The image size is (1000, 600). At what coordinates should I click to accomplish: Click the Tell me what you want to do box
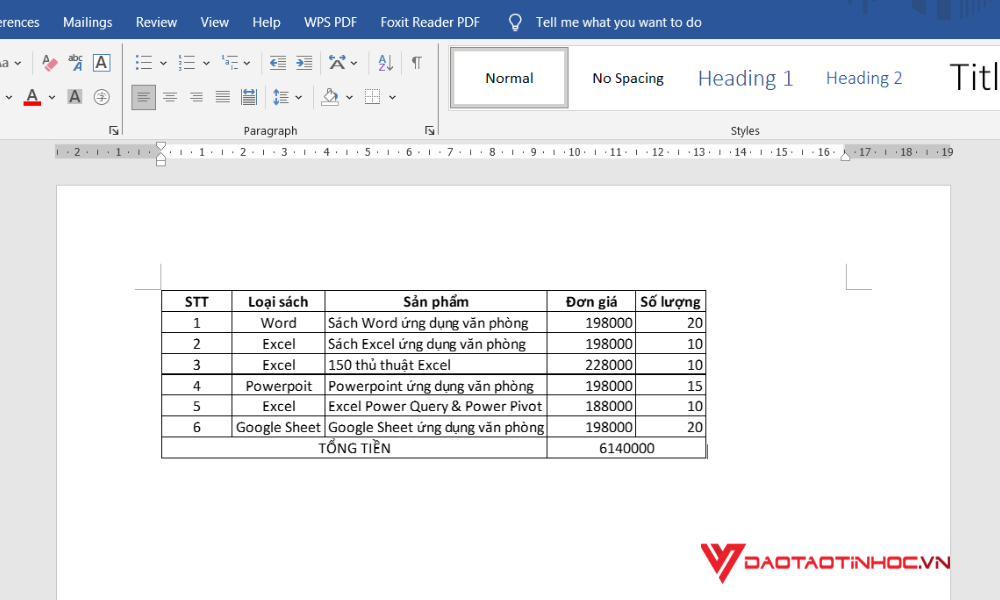coord(618,21)
